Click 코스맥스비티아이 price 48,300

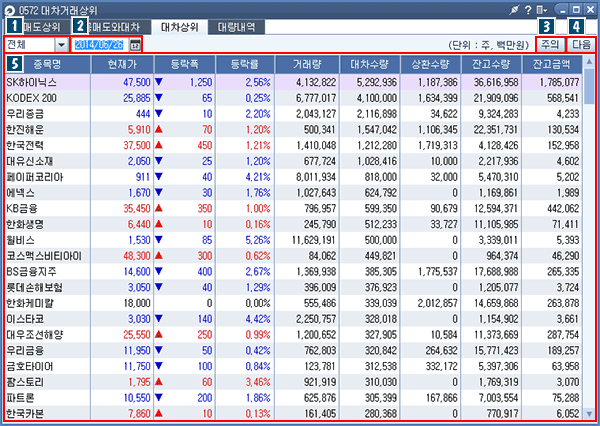[x=137, y=256]
